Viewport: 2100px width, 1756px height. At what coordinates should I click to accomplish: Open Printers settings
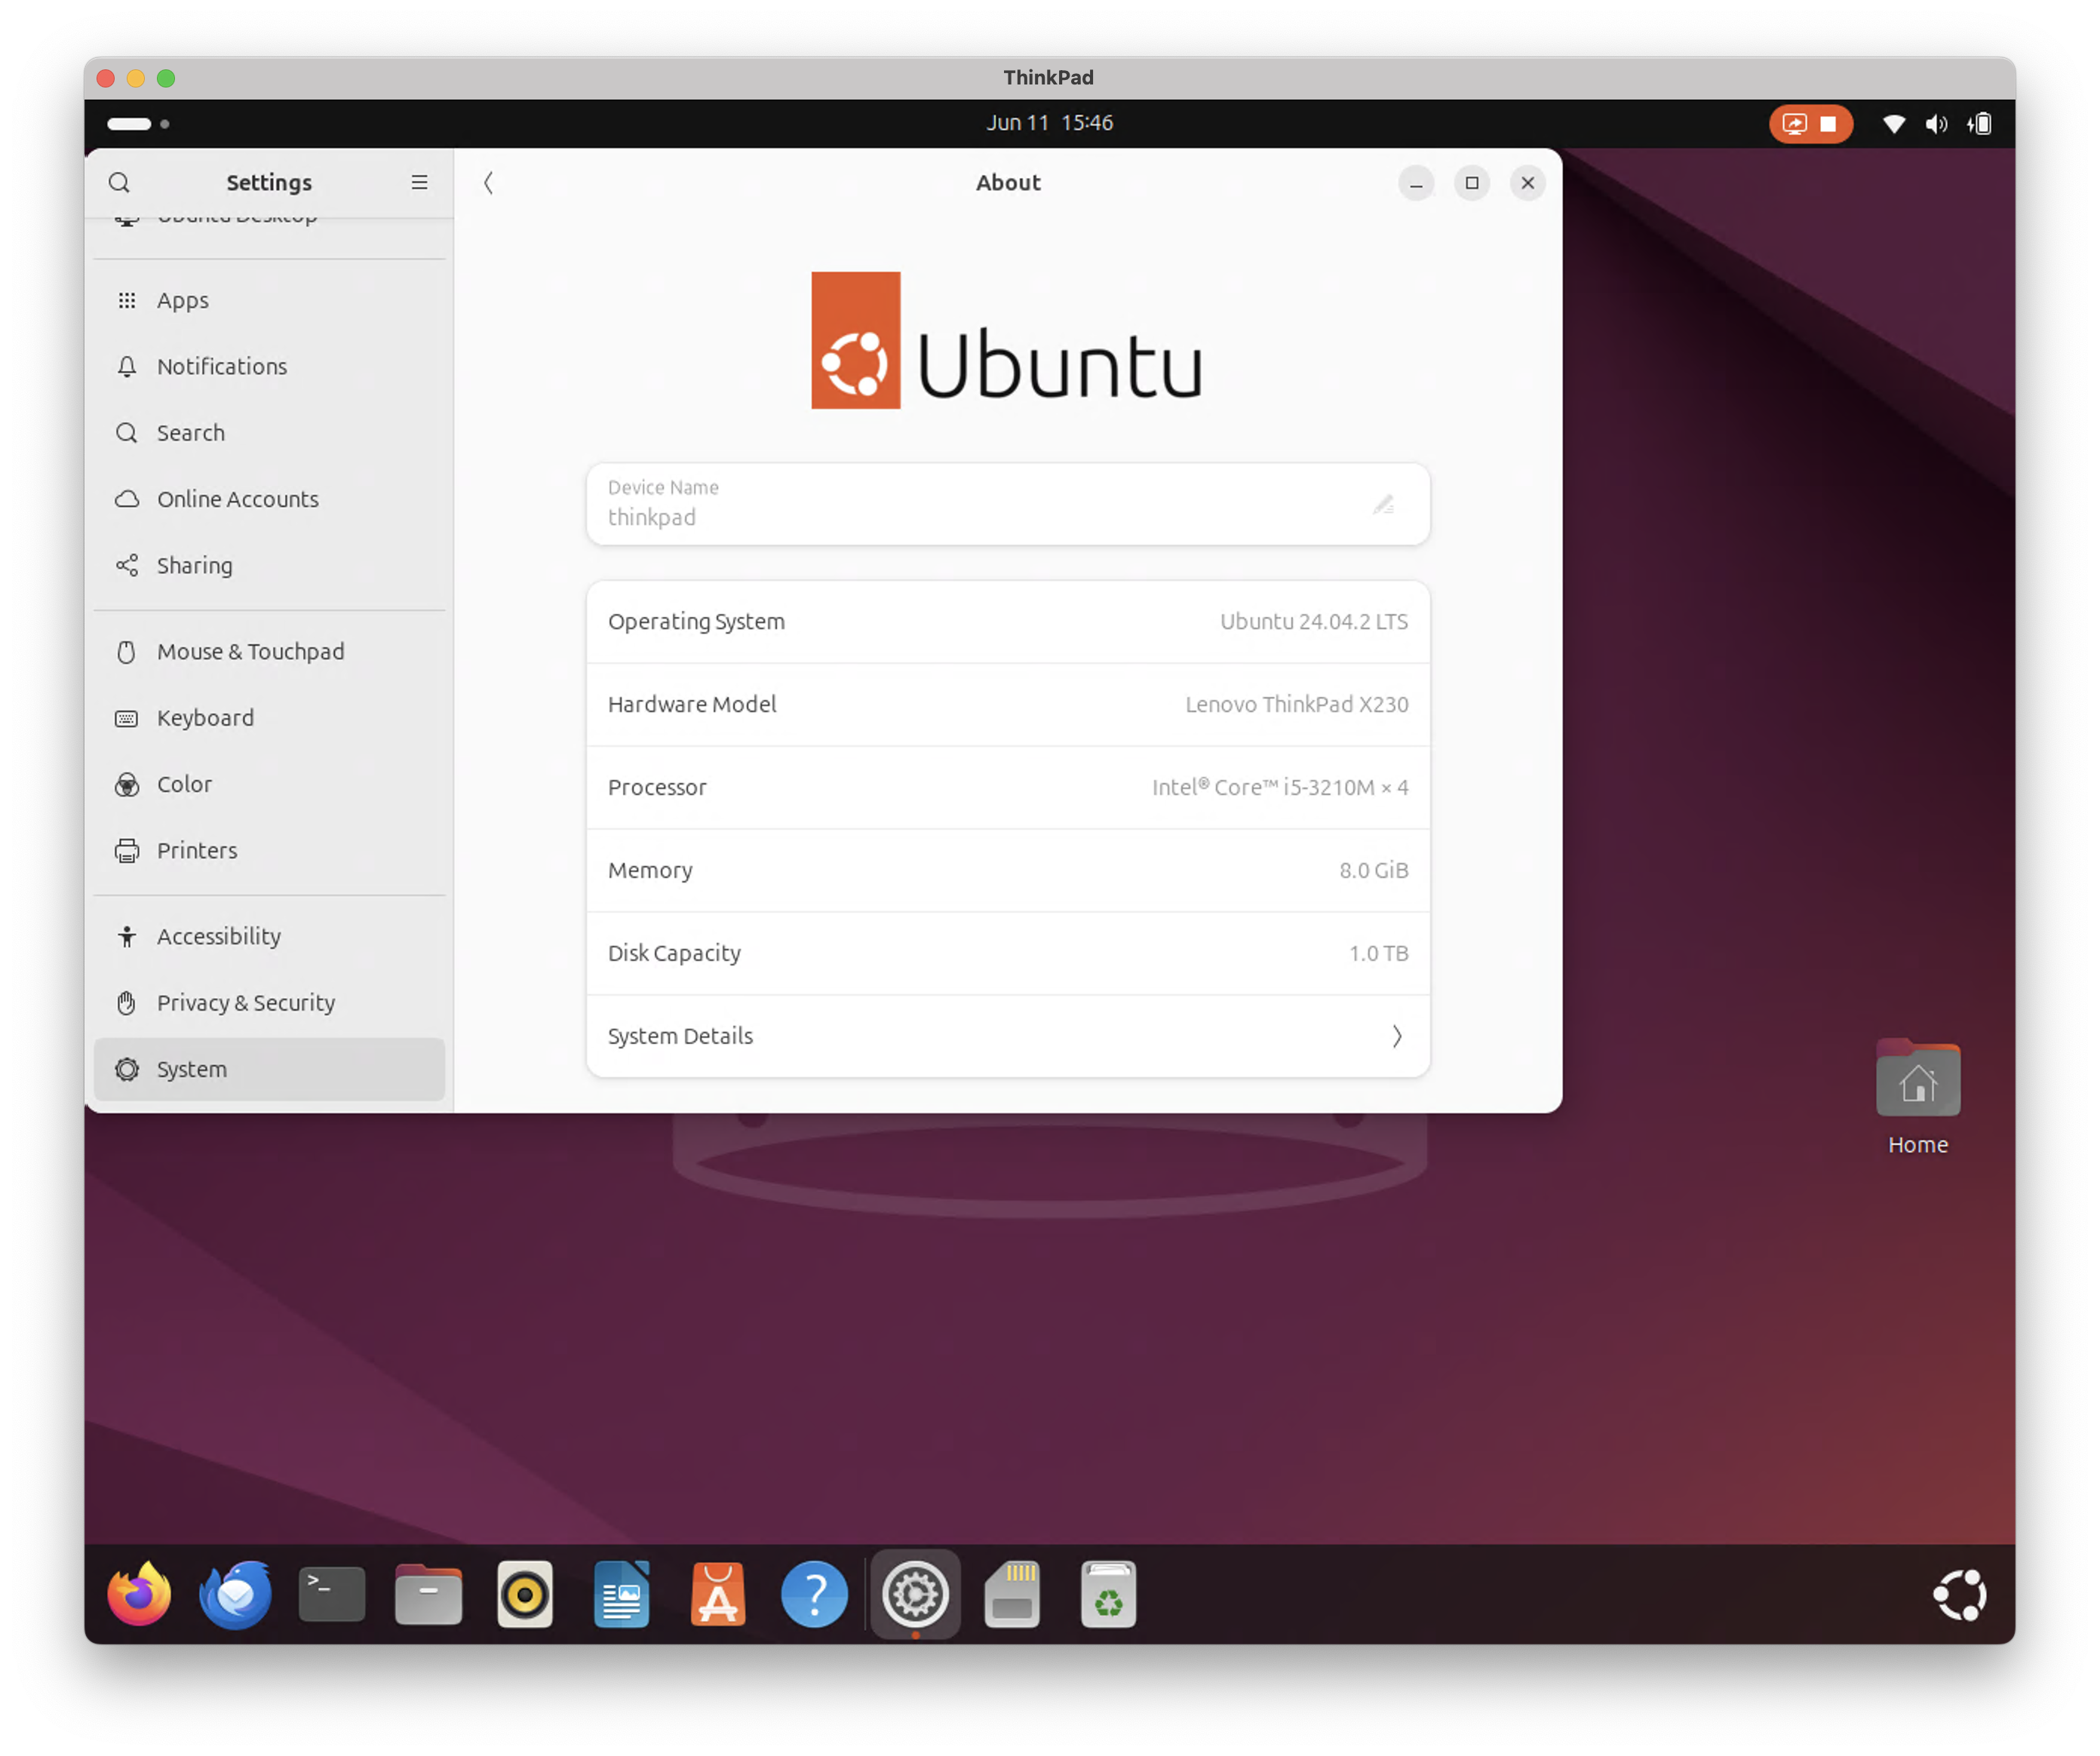pos(196,850)
